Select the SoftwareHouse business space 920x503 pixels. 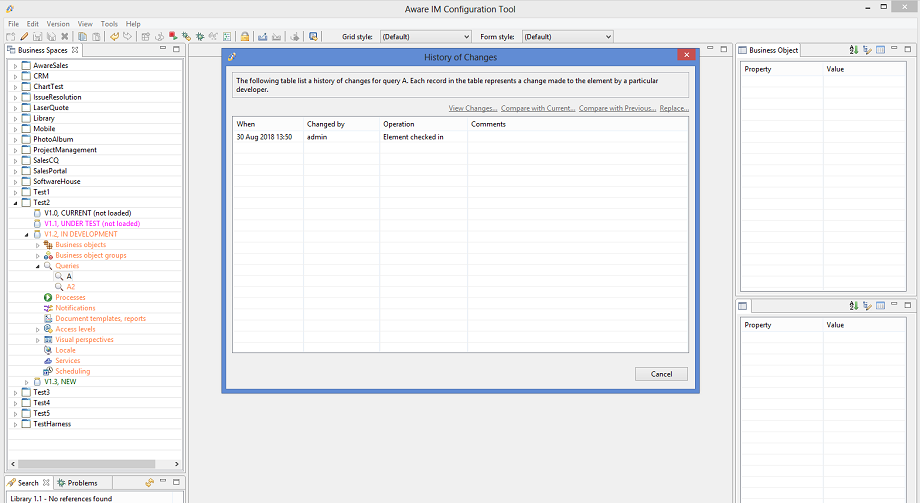(x=56, y=181)
